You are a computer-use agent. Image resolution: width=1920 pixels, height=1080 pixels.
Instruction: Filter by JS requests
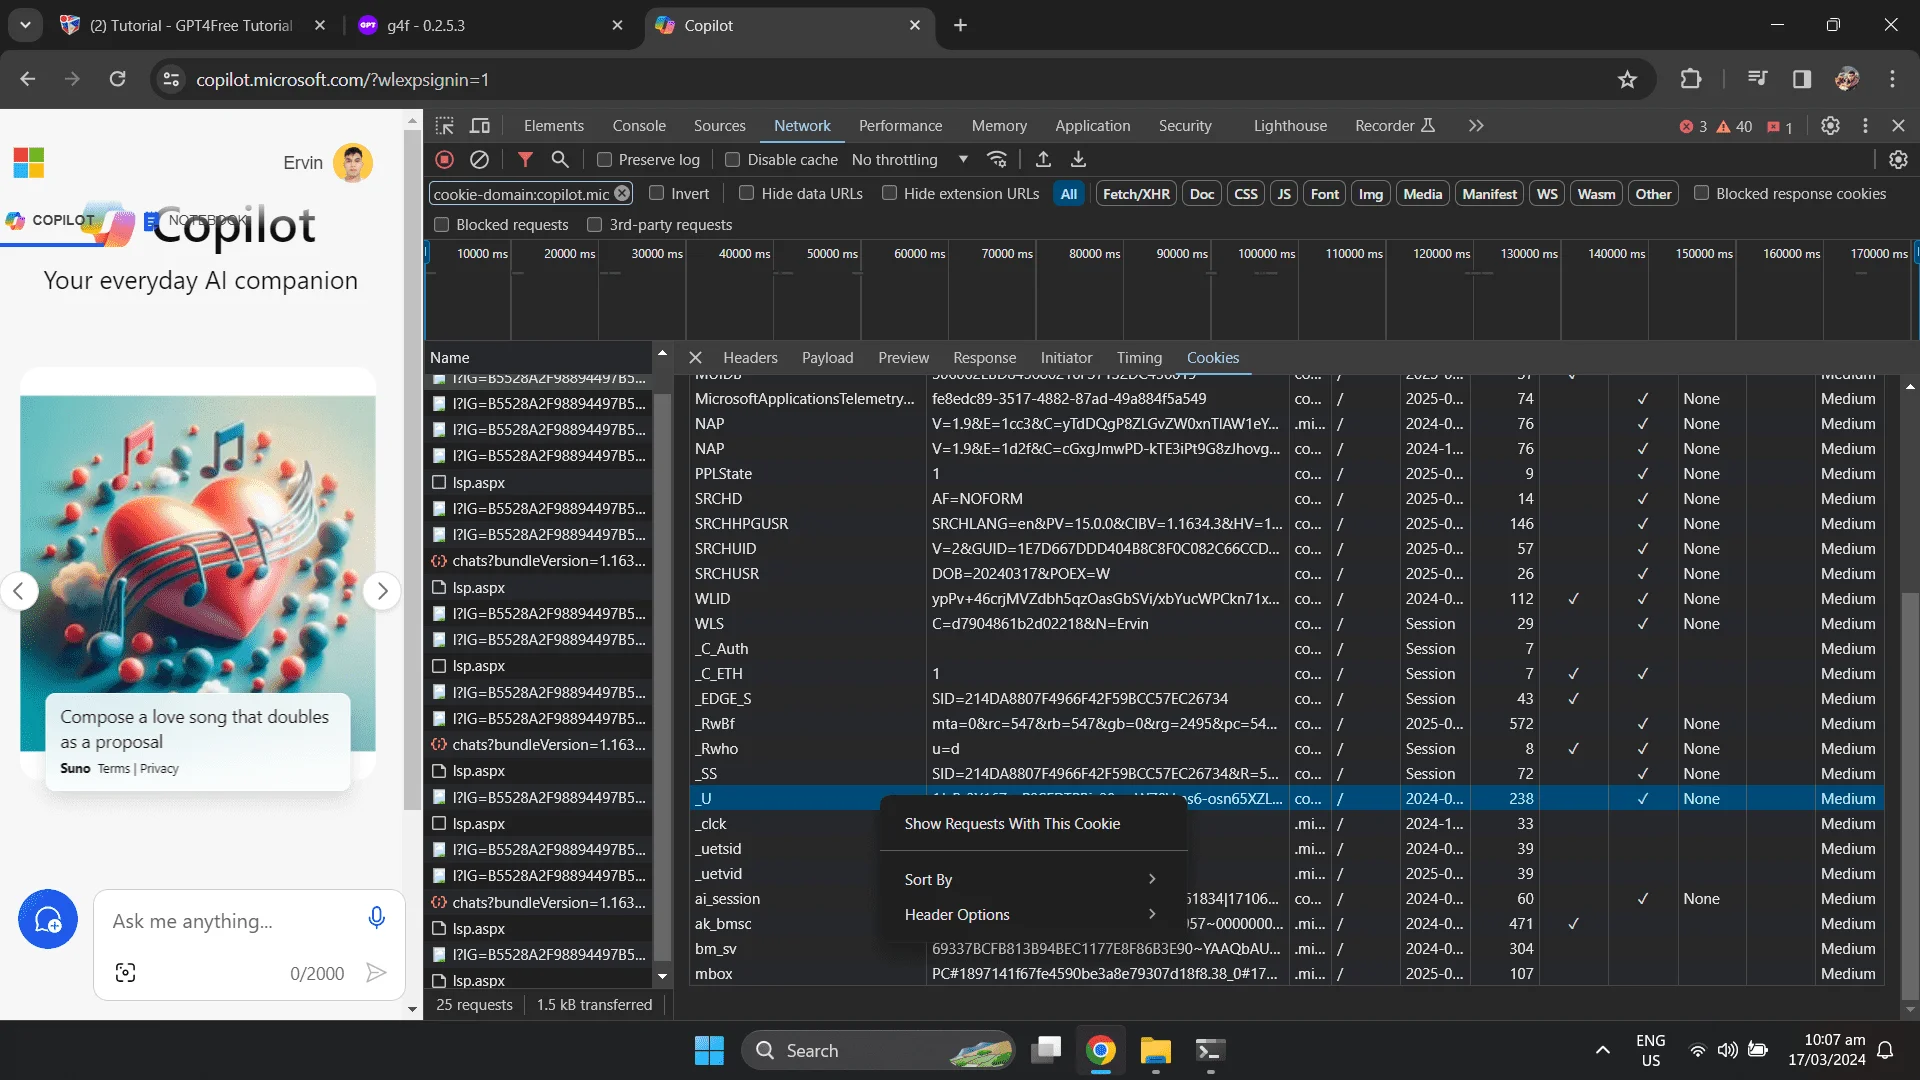(x=1284, y=194)
